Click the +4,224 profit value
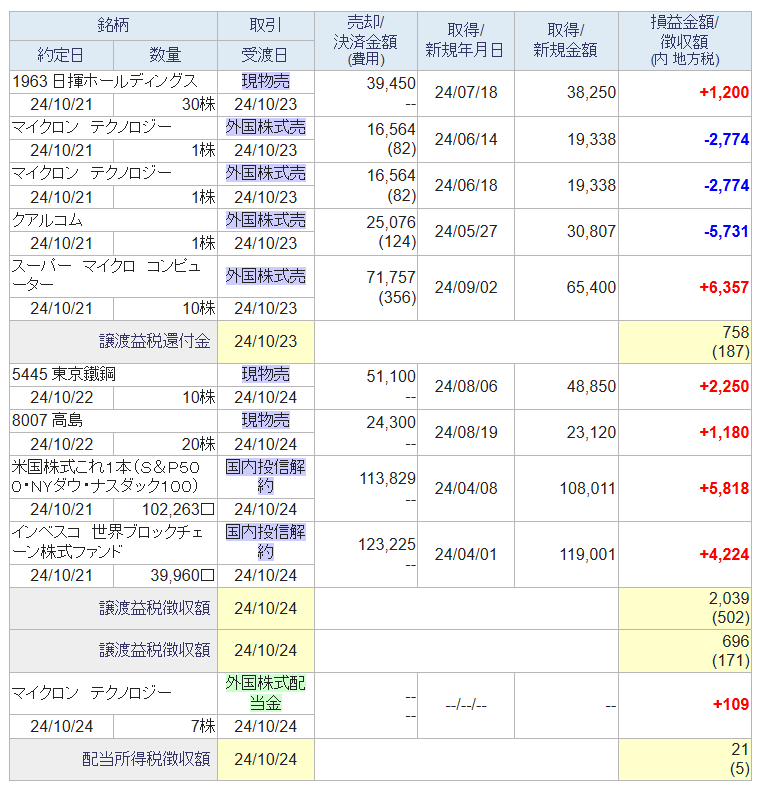Image resolution: width=762 pixels, height=794 pixels. pos(724,555)
